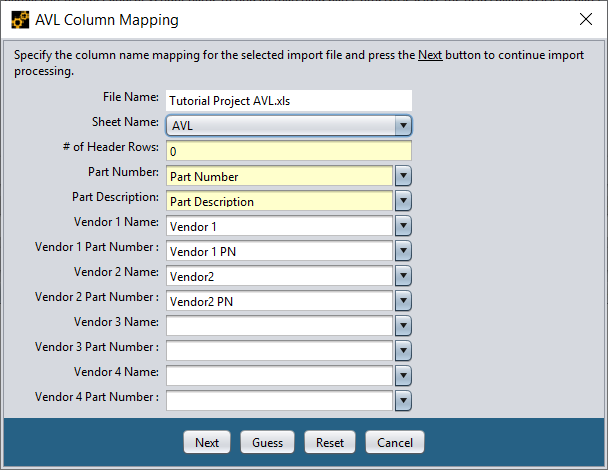Open the Vendor 3 Name dropdown arrow
Viewport: 608px width, 470px height.
(x=403, y=325)
